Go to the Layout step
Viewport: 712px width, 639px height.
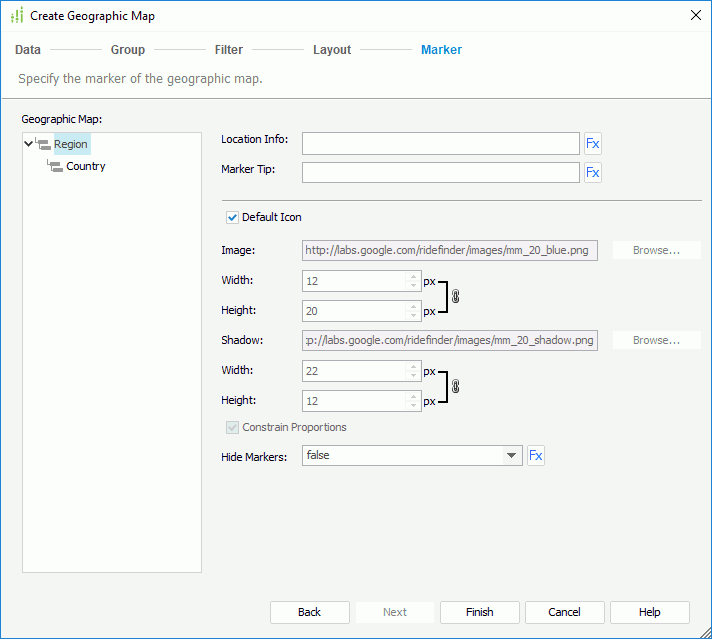tap(332, 50)
